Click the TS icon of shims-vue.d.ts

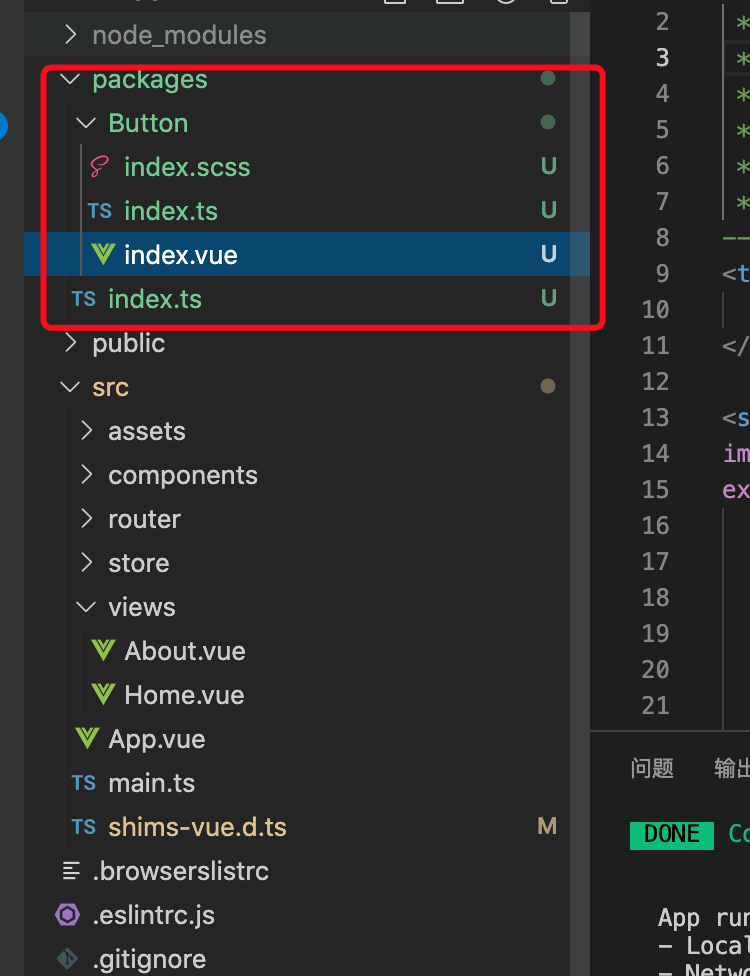click(83, 827)
